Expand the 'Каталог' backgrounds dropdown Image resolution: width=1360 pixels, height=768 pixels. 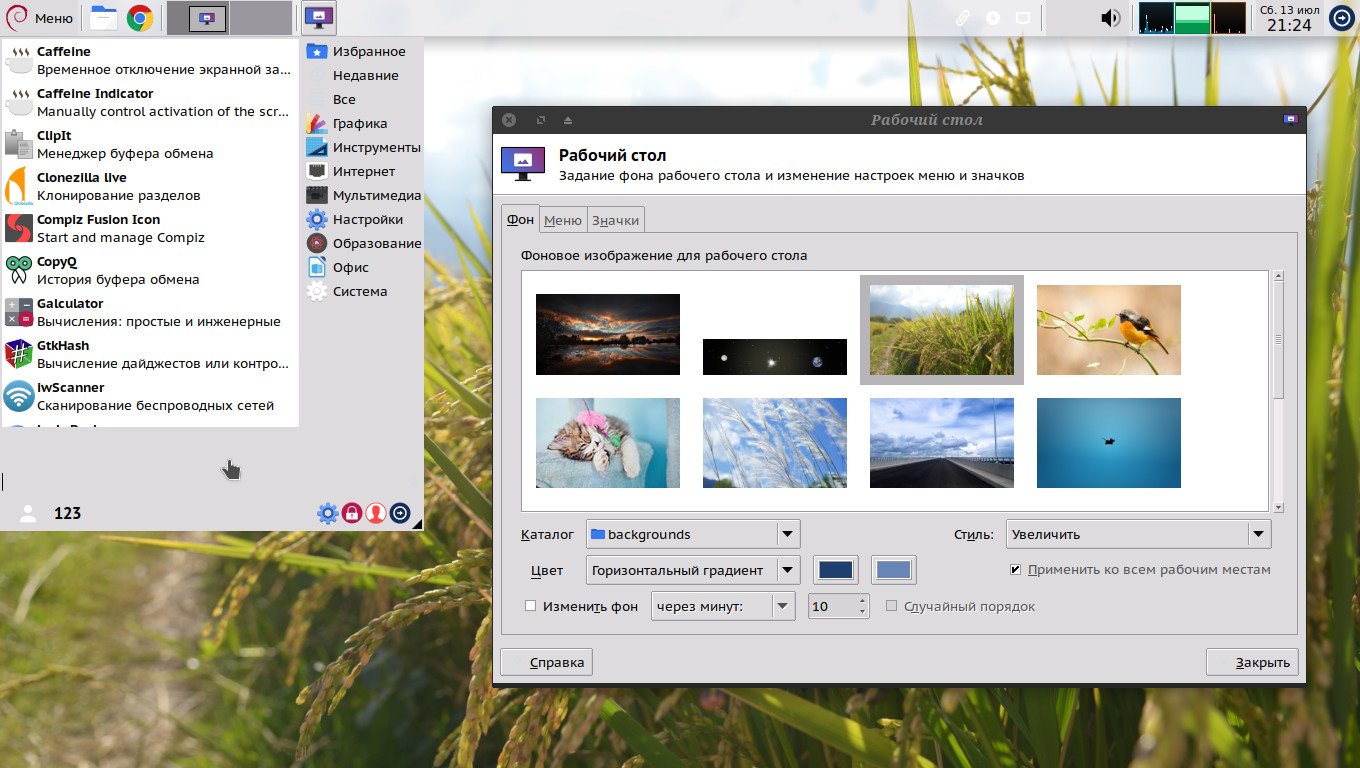pyautogui.click(x=692, y=534)
